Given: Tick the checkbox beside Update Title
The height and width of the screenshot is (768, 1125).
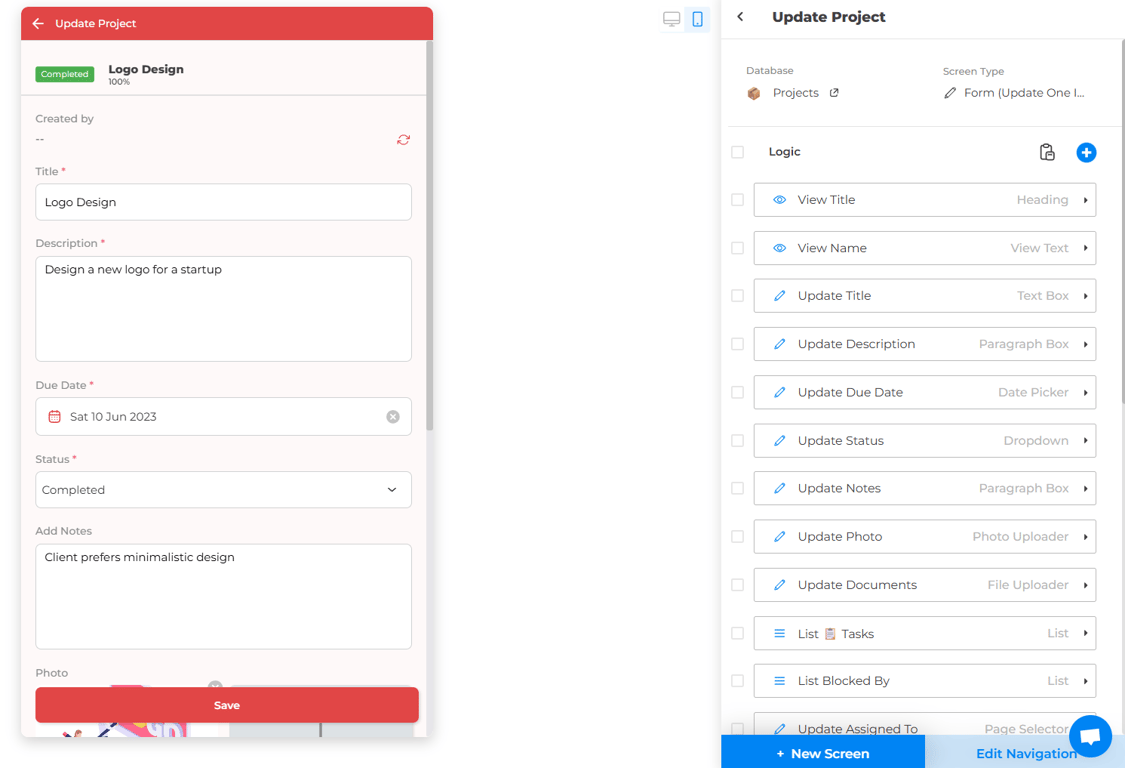Looking at the screenshot, I should click(738, 296).
